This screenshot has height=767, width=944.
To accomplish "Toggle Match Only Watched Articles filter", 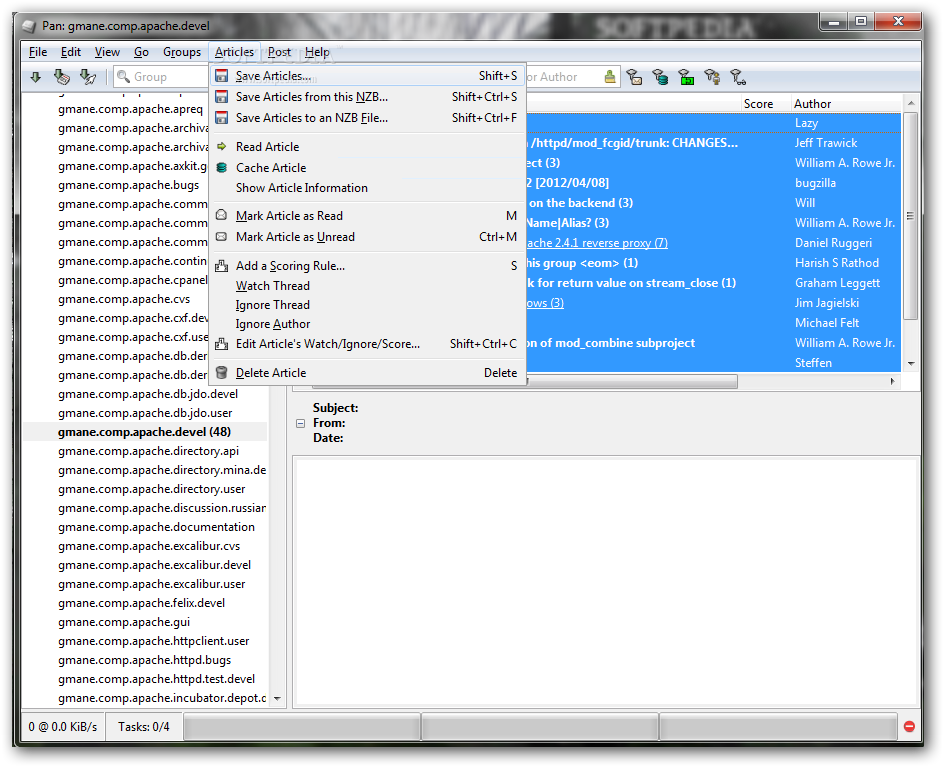I will click(x=738, y=77).
